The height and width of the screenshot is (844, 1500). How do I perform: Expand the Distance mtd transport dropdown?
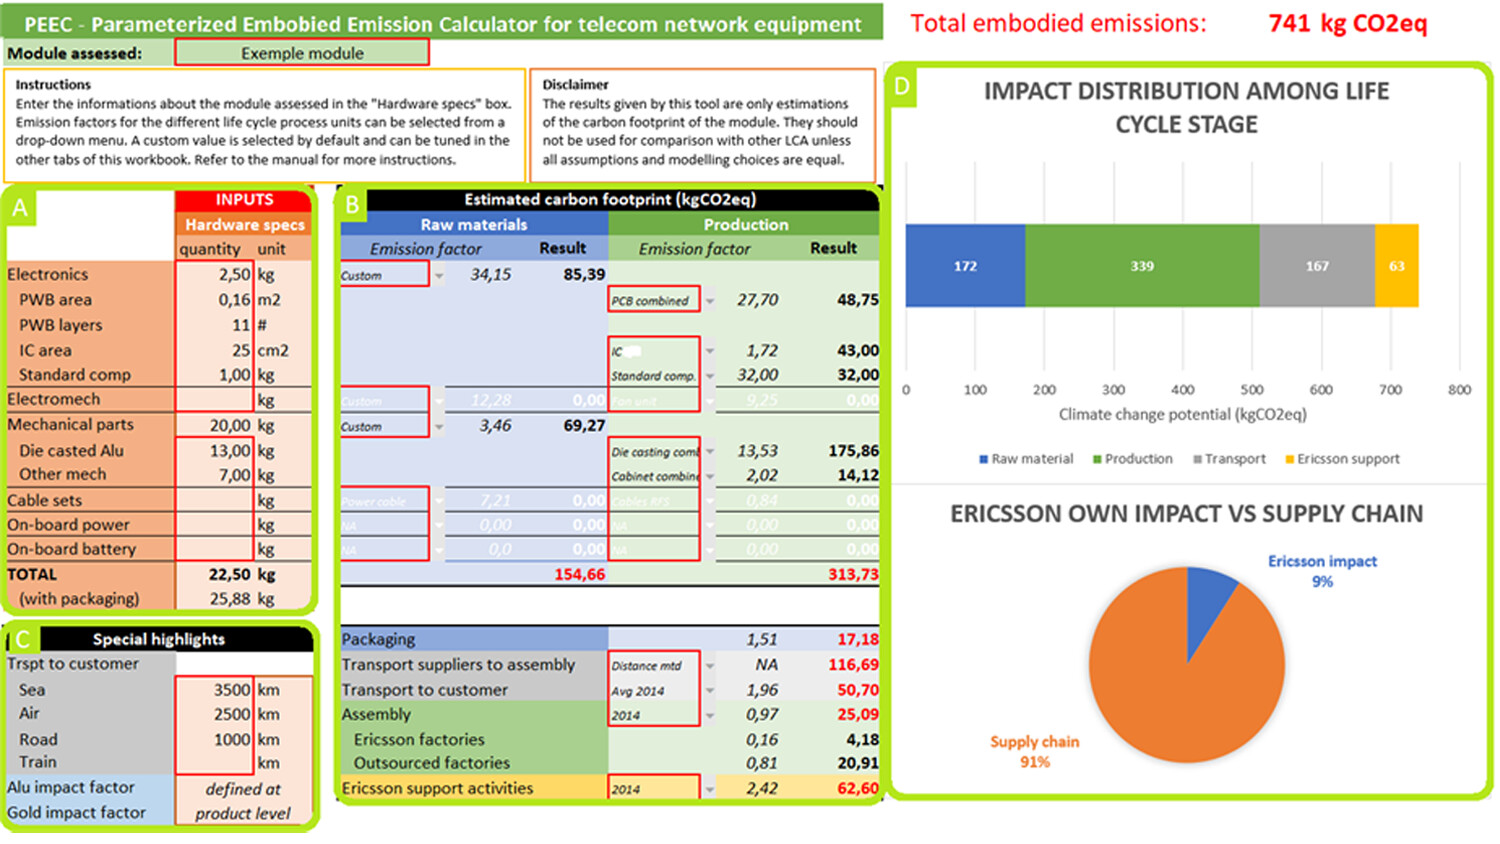pos(710,665)
